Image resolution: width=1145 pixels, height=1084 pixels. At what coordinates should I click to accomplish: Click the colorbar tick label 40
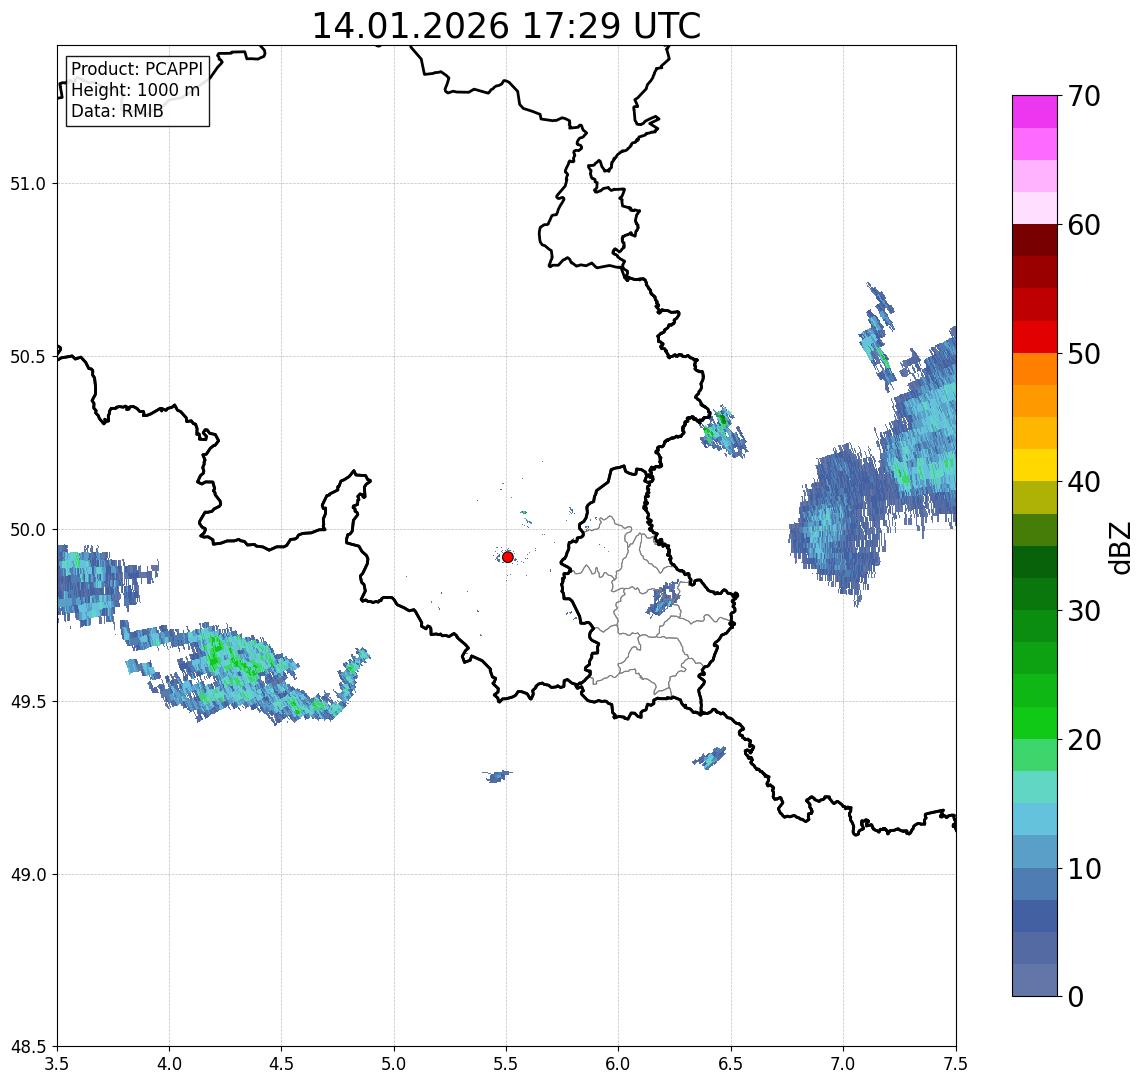1083,482
